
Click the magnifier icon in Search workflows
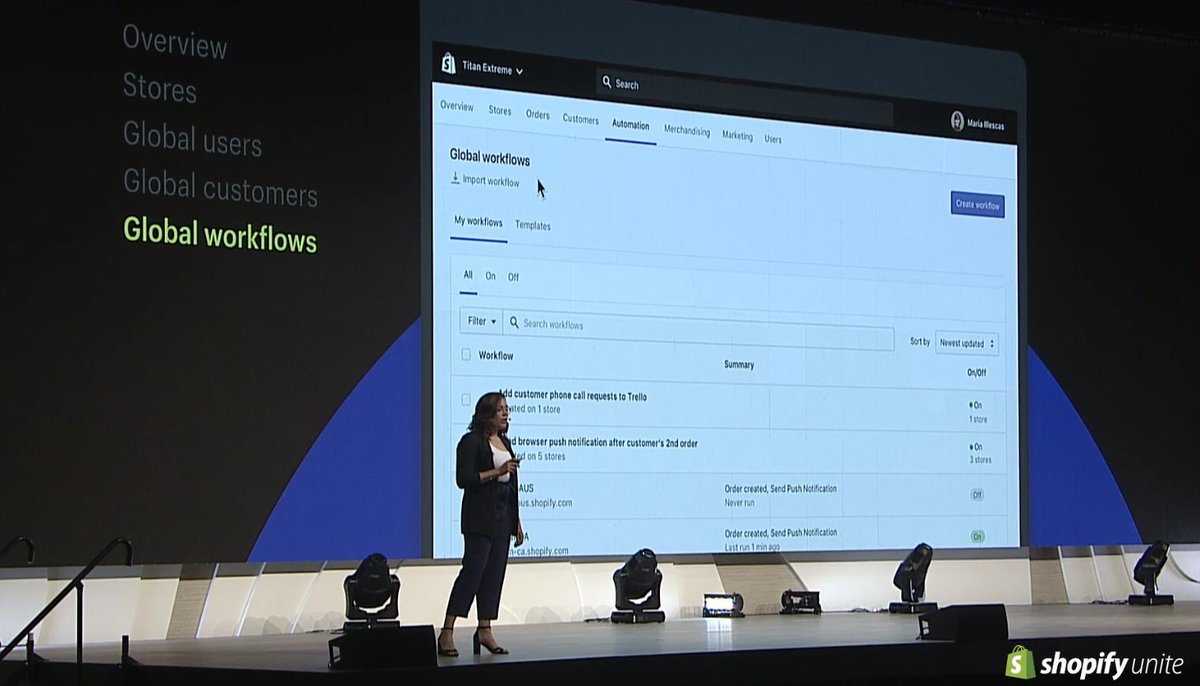[x=514, y=323]
